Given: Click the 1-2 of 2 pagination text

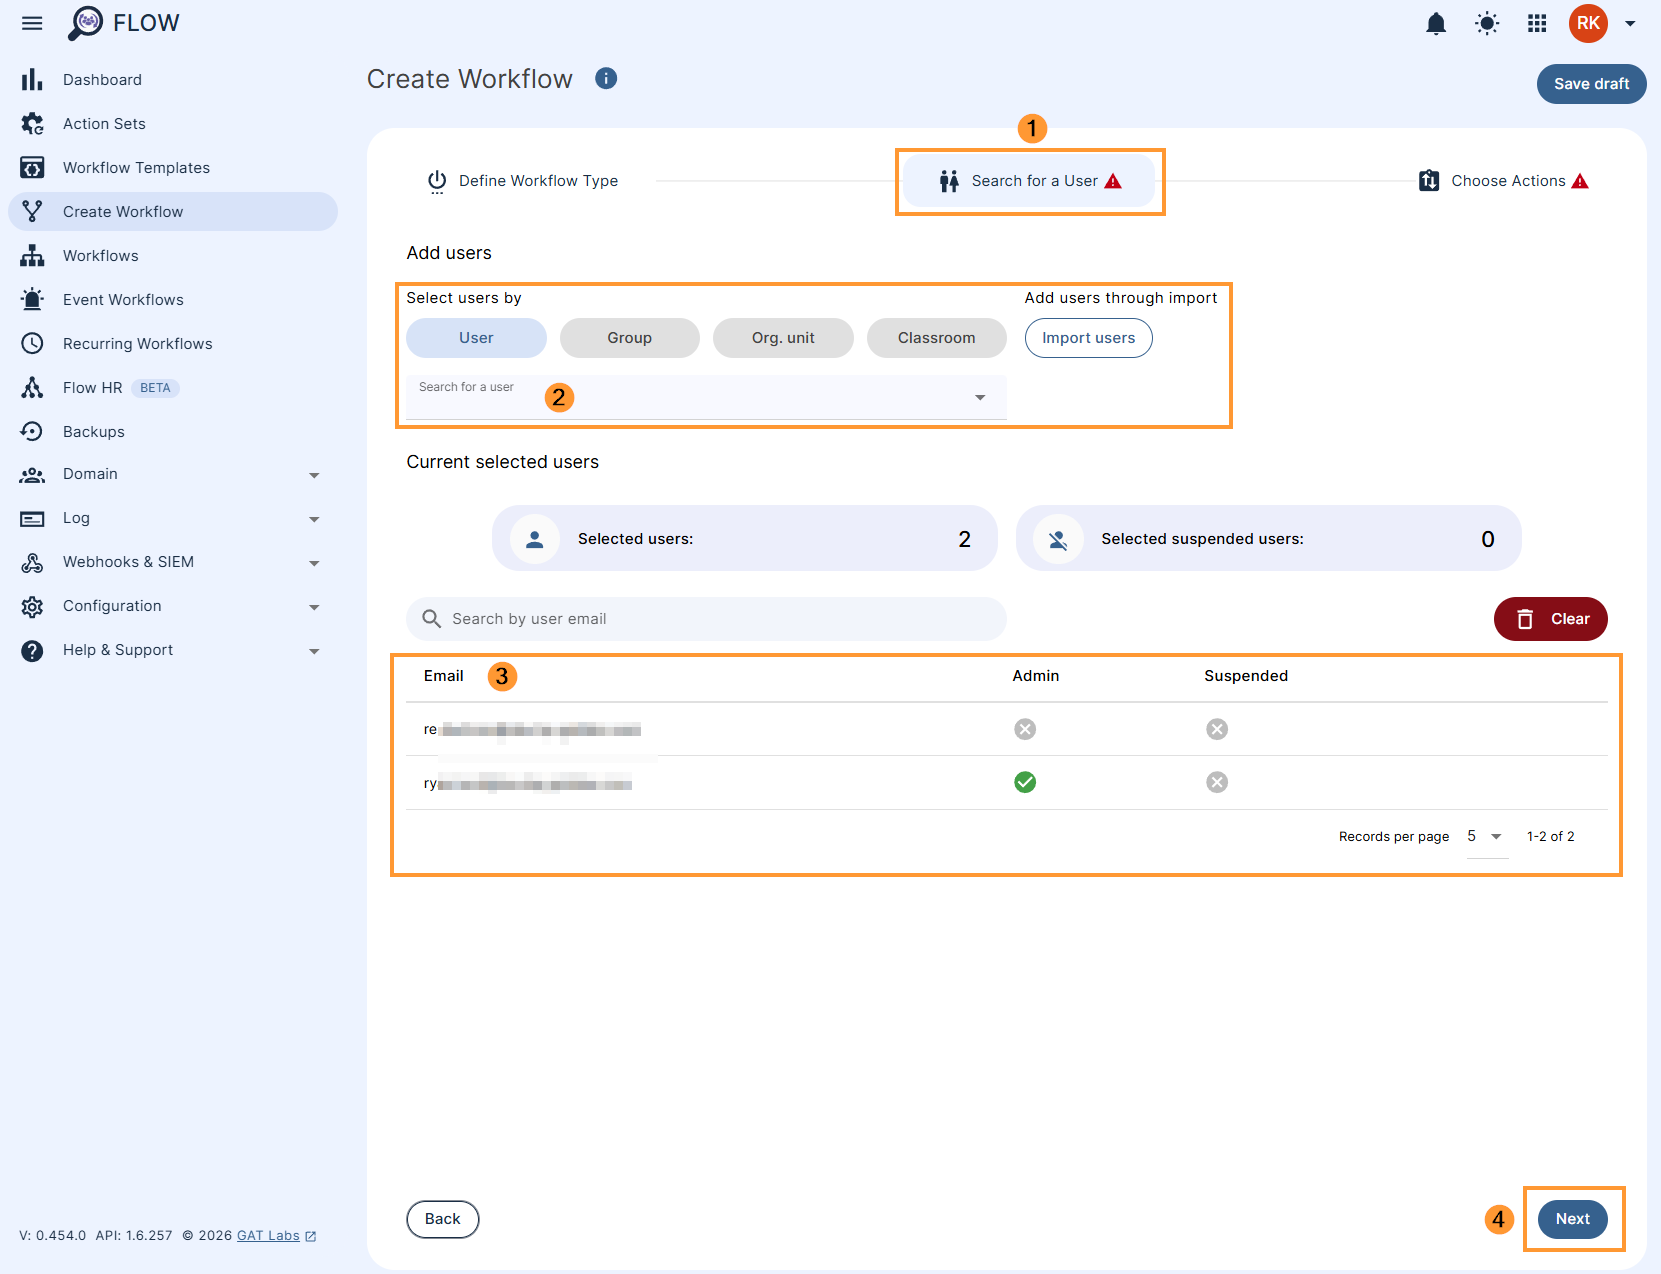Looking at the screenshot, I should pyautogui.click(x=1550, y=837).
